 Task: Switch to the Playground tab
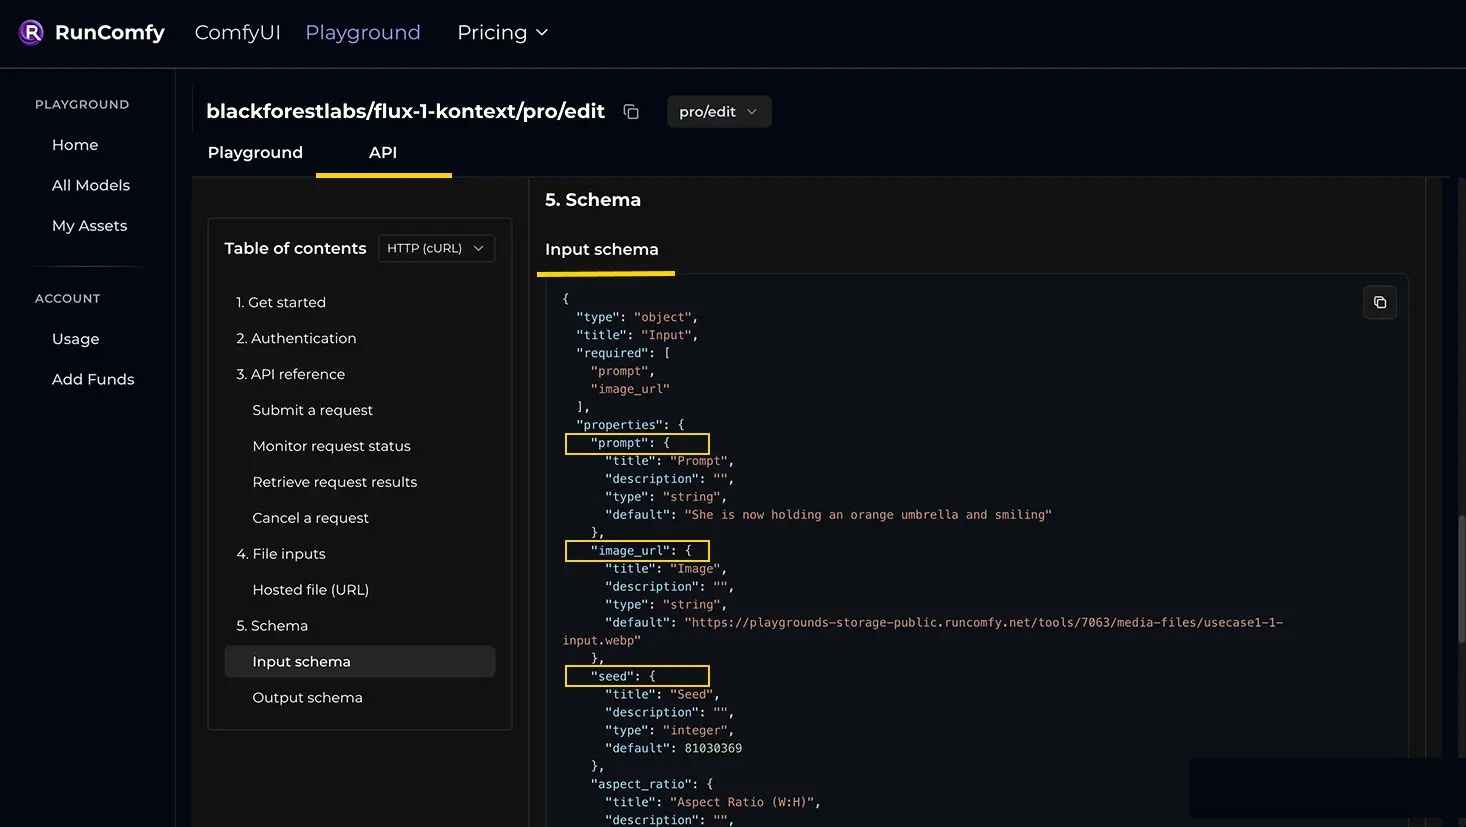point(255,152)
